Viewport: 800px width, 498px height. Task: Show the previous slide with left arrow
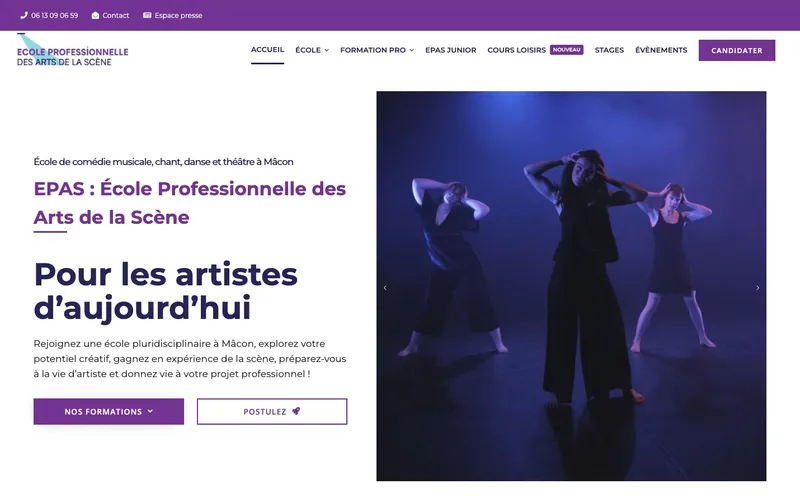(x=385, y=288)
